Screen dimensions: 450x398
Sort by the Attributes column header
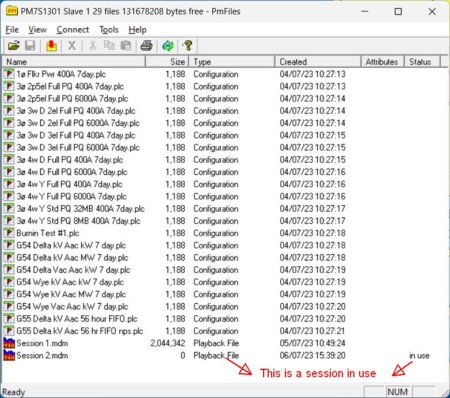click(x=382, y=62)
